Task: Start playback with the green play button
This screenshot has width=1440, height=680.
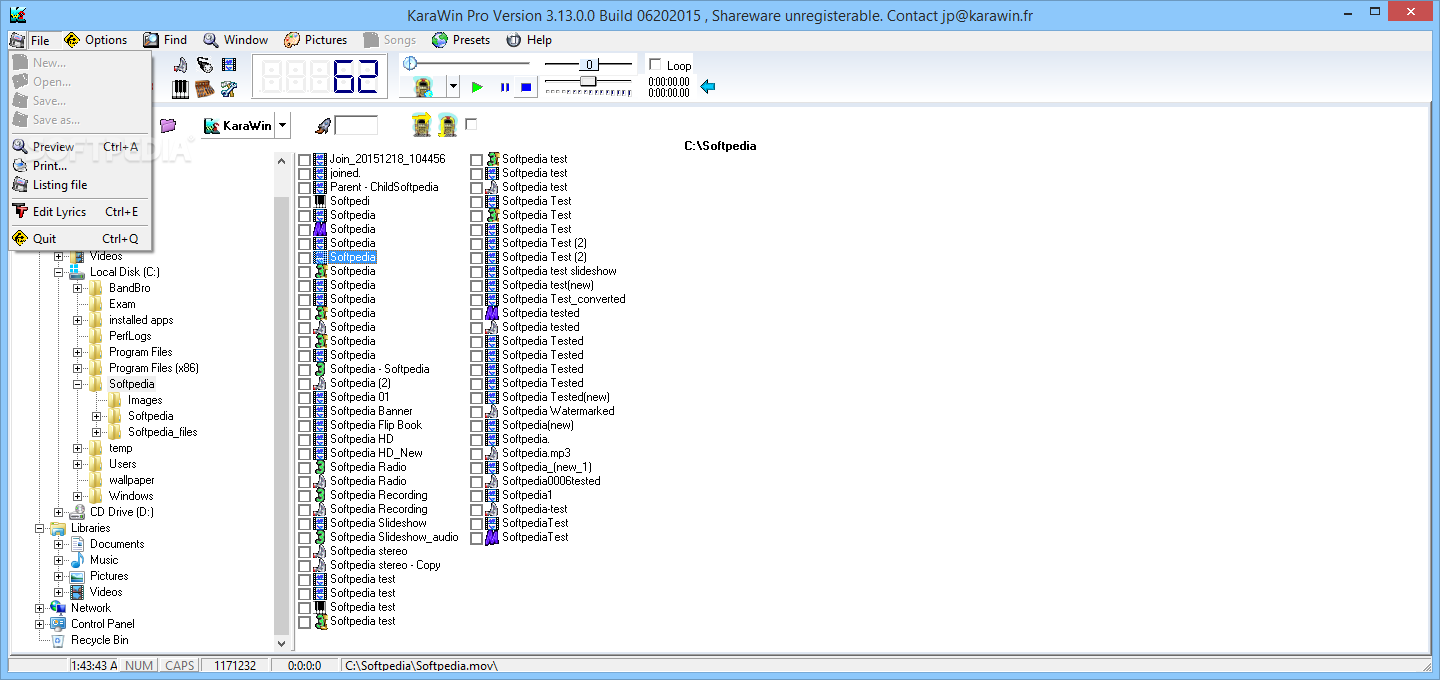Action: pos(477,87)
